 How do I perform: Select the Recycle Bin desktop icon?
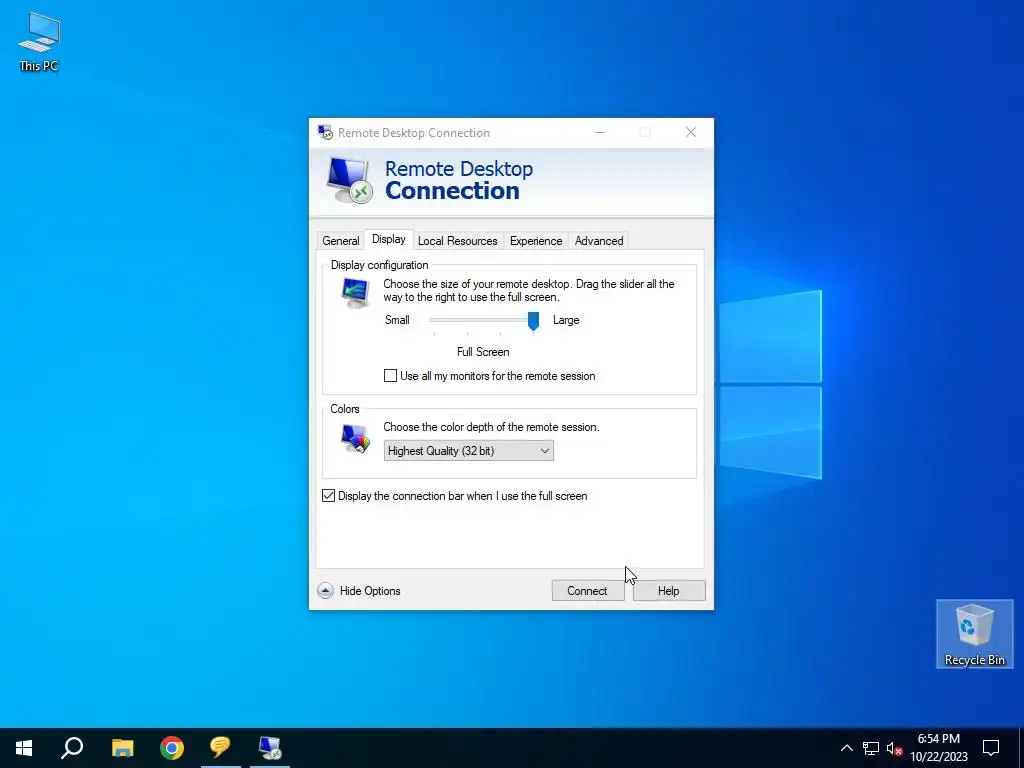coord(974,633)
